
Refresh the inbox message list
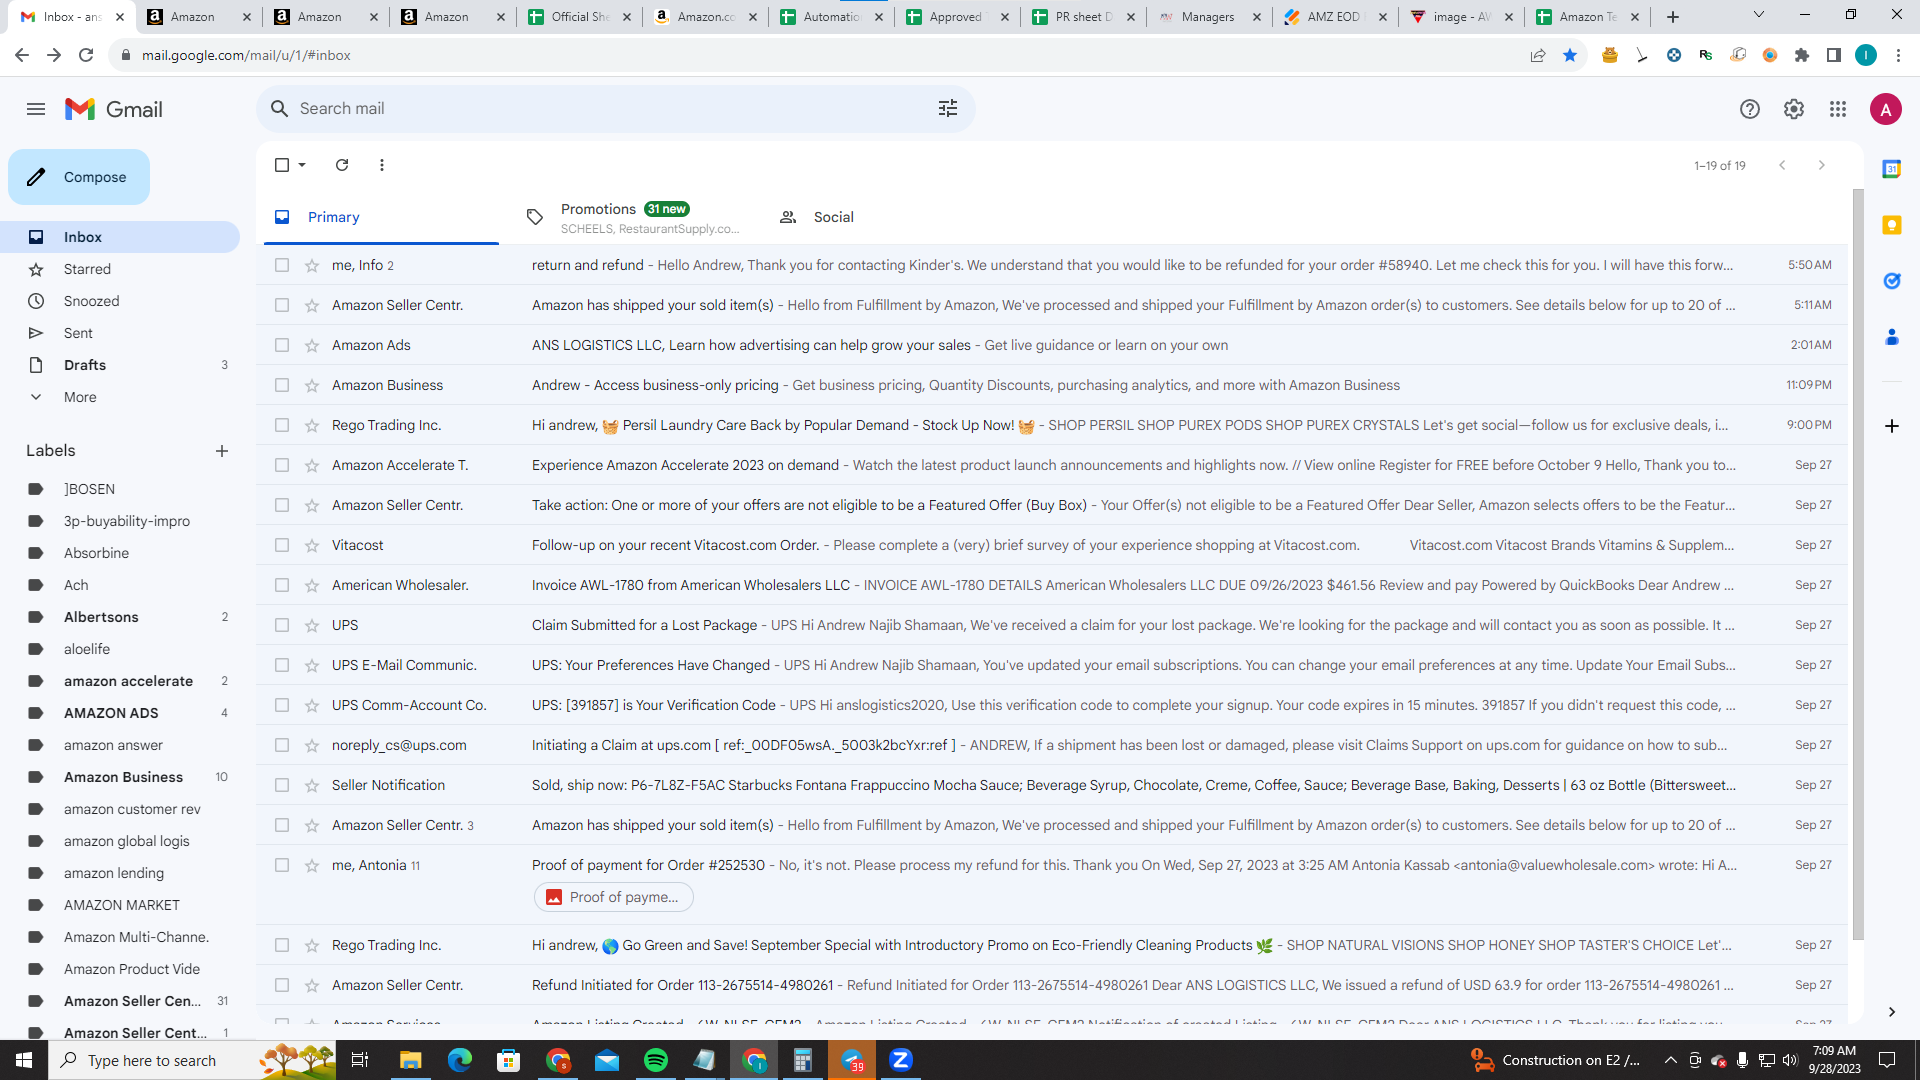point(342,165)
